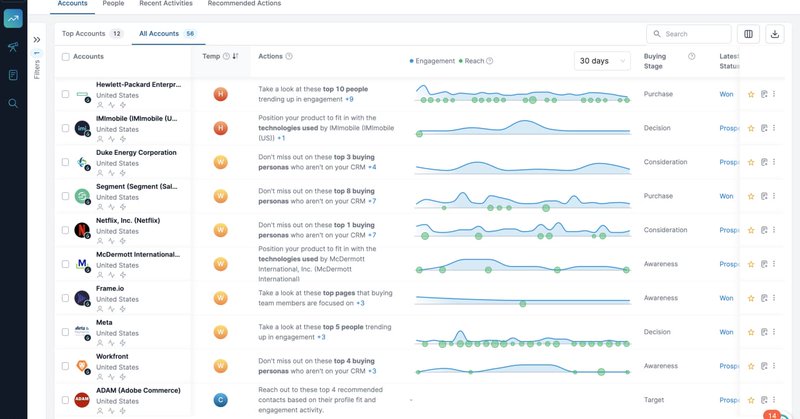Switch to Top Accounts tab
Viewport: 800px width, 419px height.
pos(92,34)
